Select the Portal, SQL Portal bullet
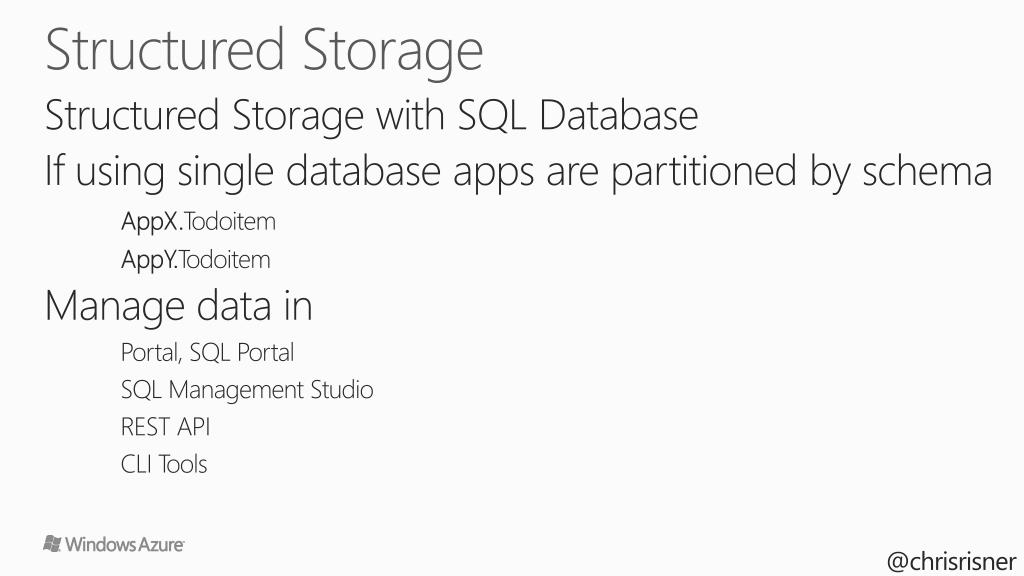This screenshot has height=576, width=1024. coord(208,353)
